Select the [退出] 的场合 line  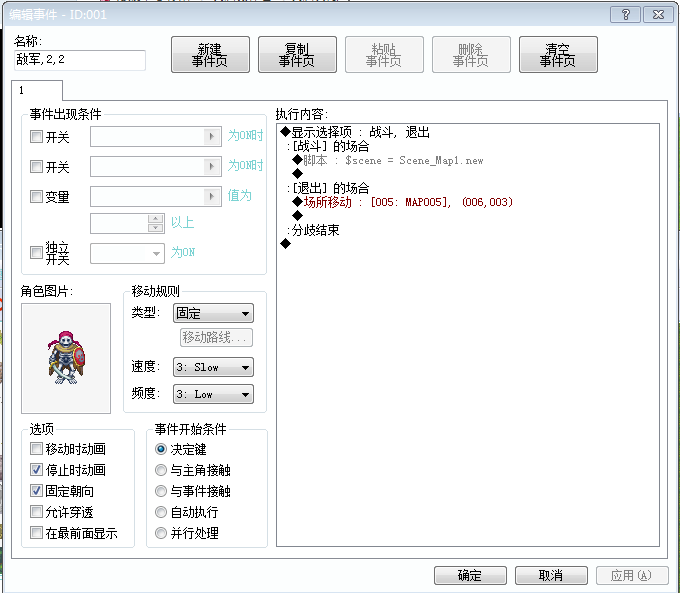point(328,188)
